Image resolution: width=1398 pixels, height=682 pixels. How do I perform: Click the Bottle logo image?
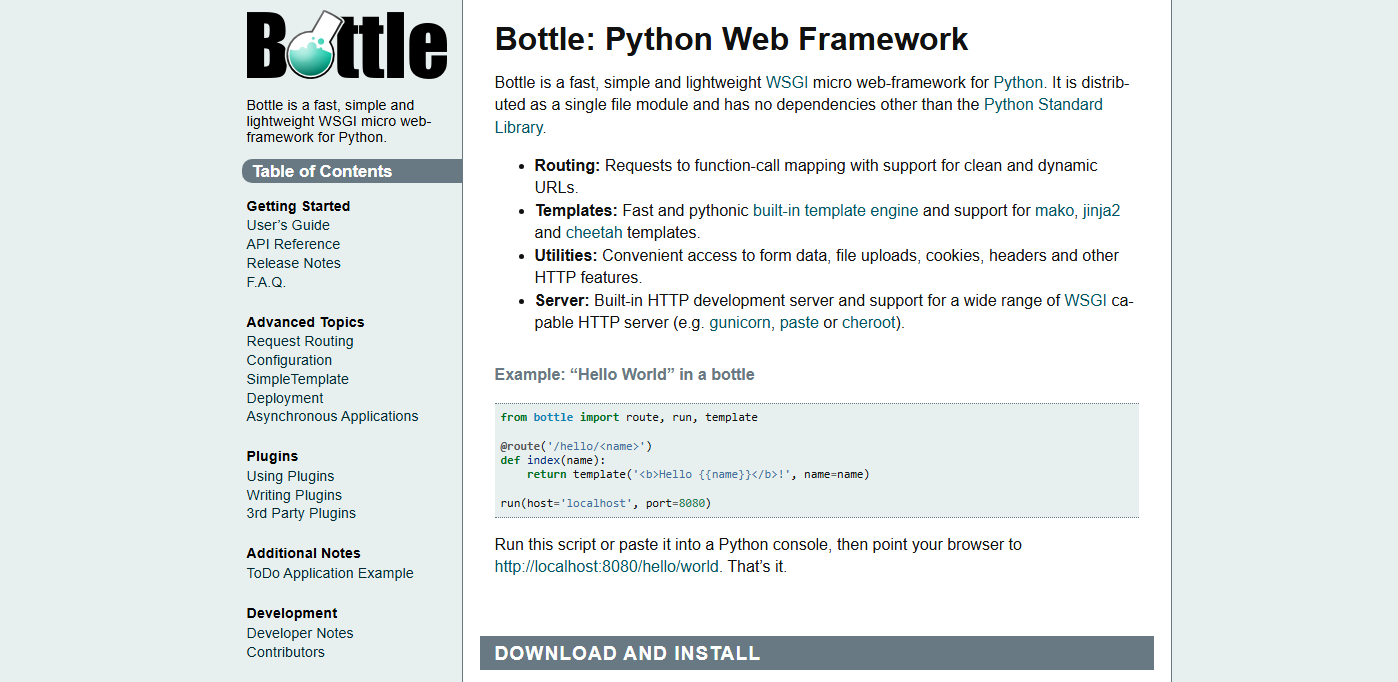coord(346,45)
